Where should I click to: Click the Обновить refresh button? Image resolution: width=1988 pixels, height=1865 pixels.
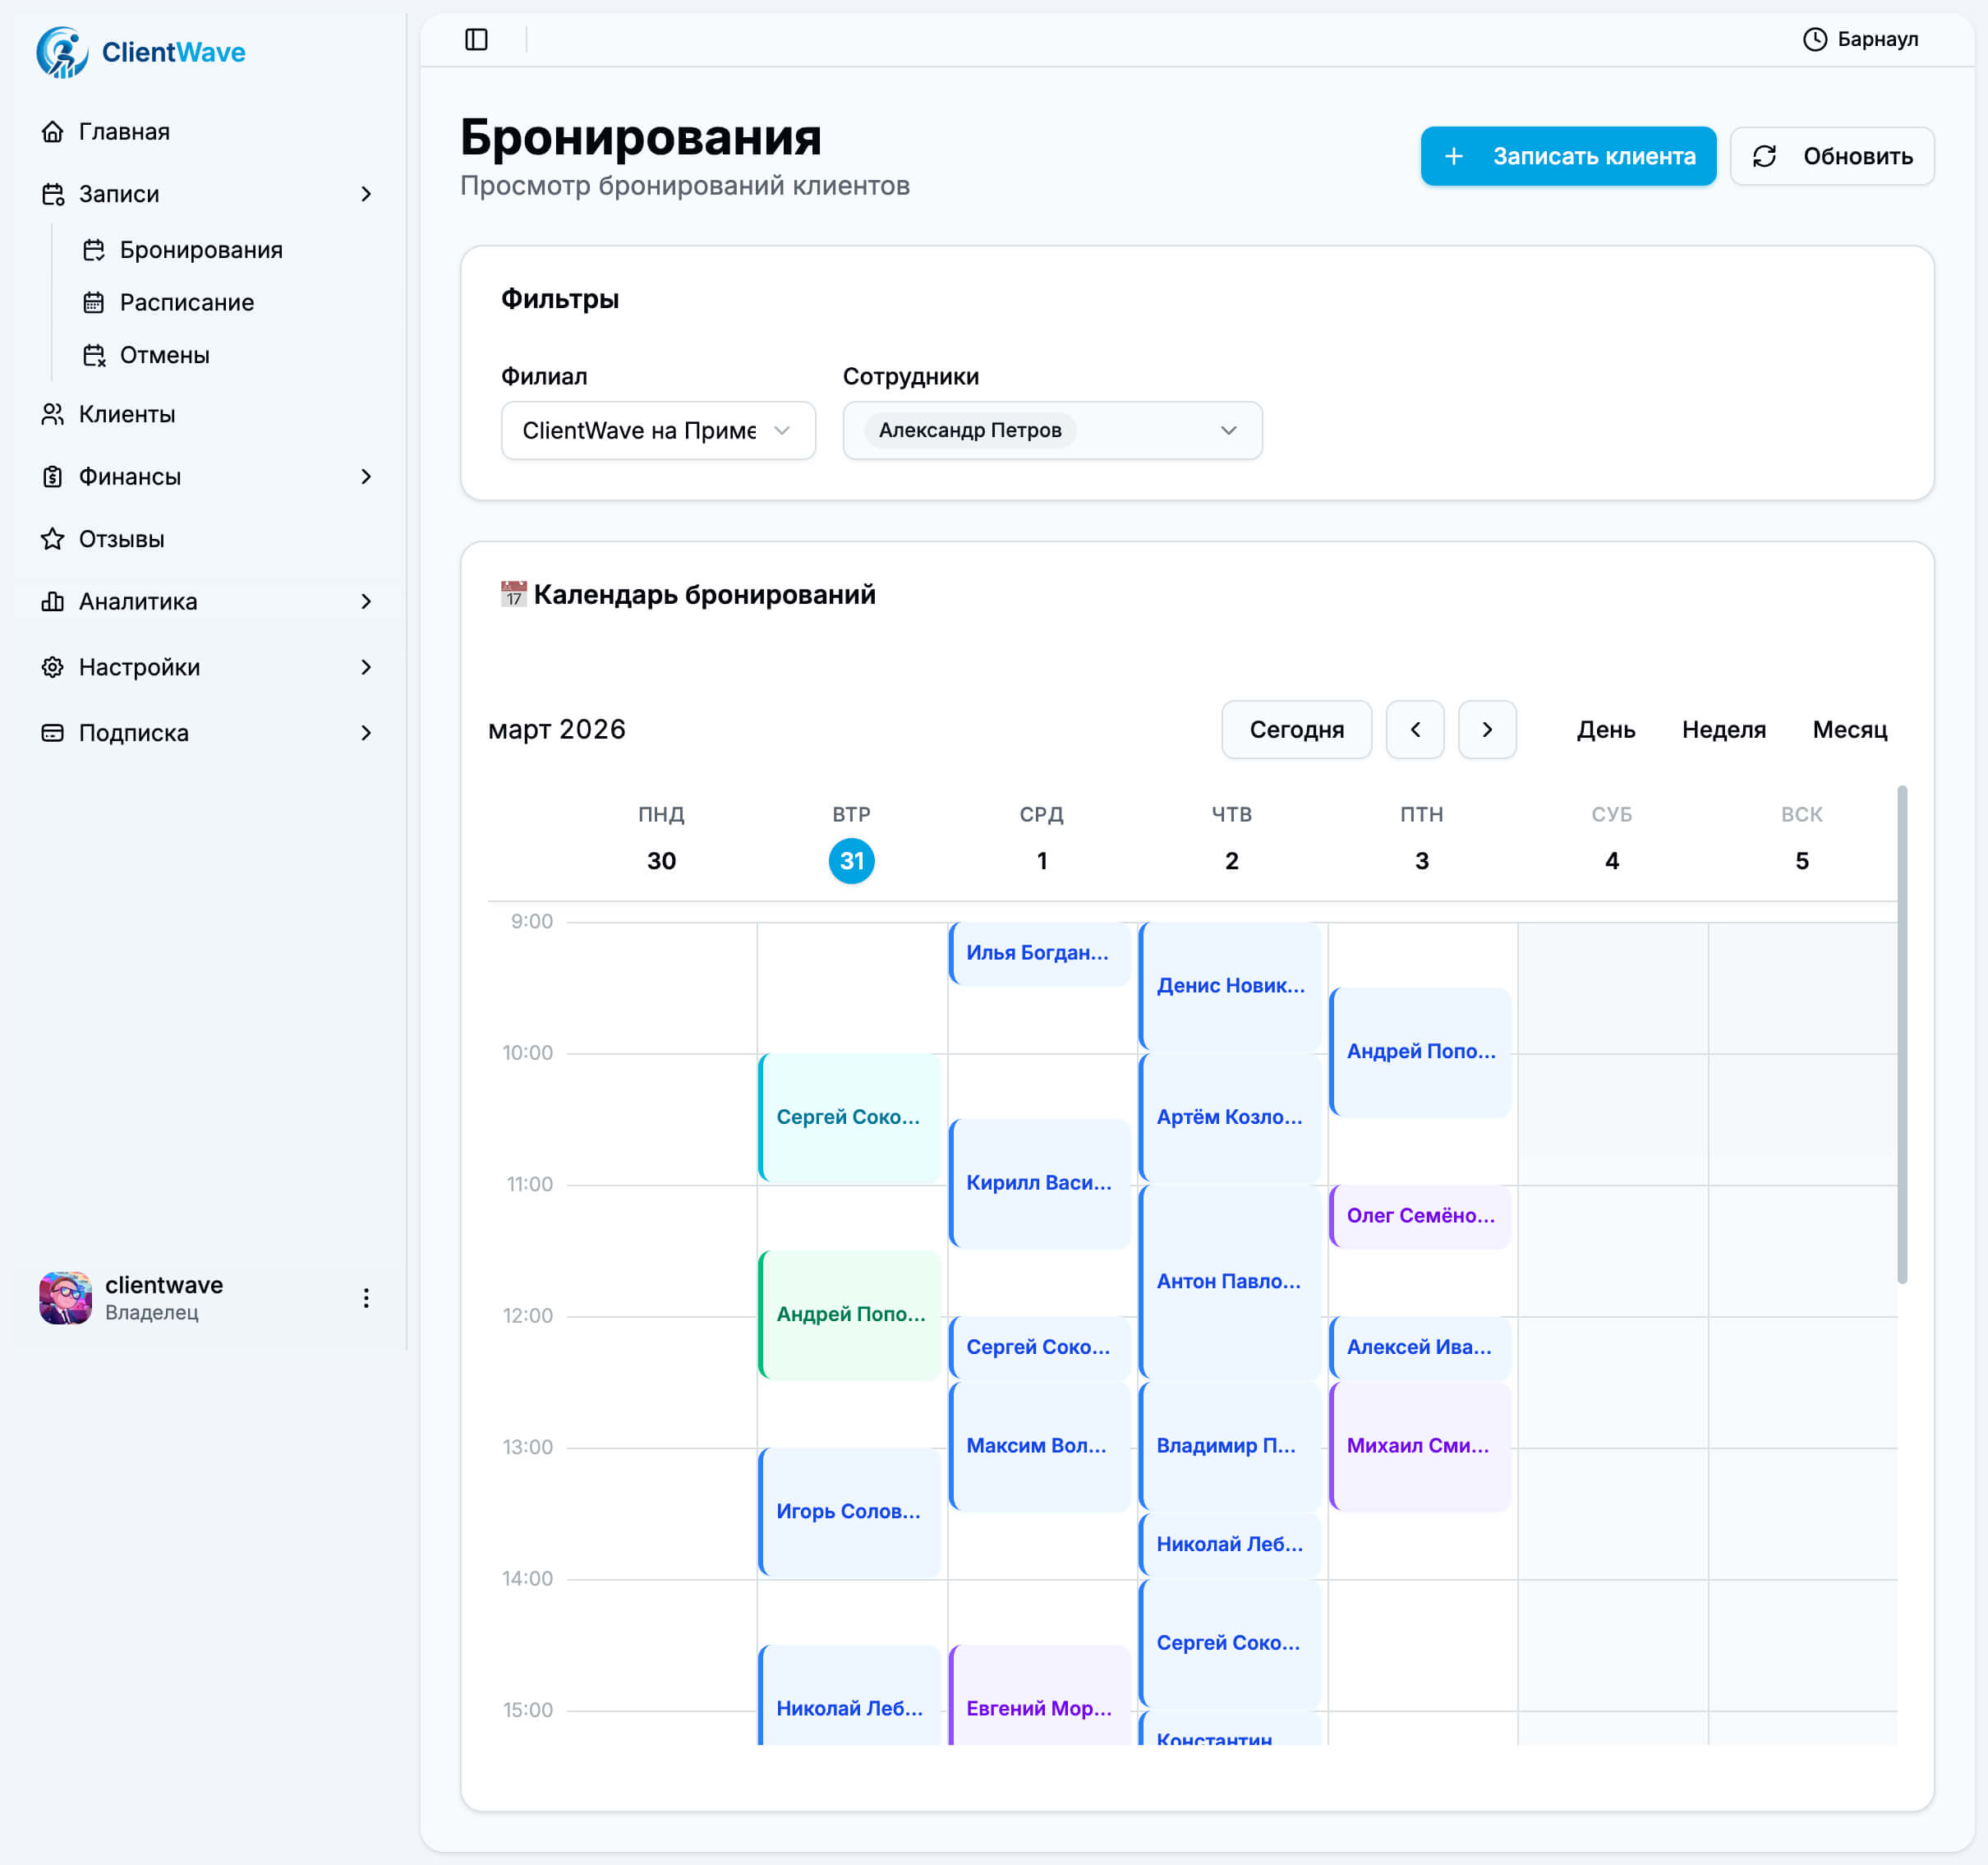tap(1831, 156)
